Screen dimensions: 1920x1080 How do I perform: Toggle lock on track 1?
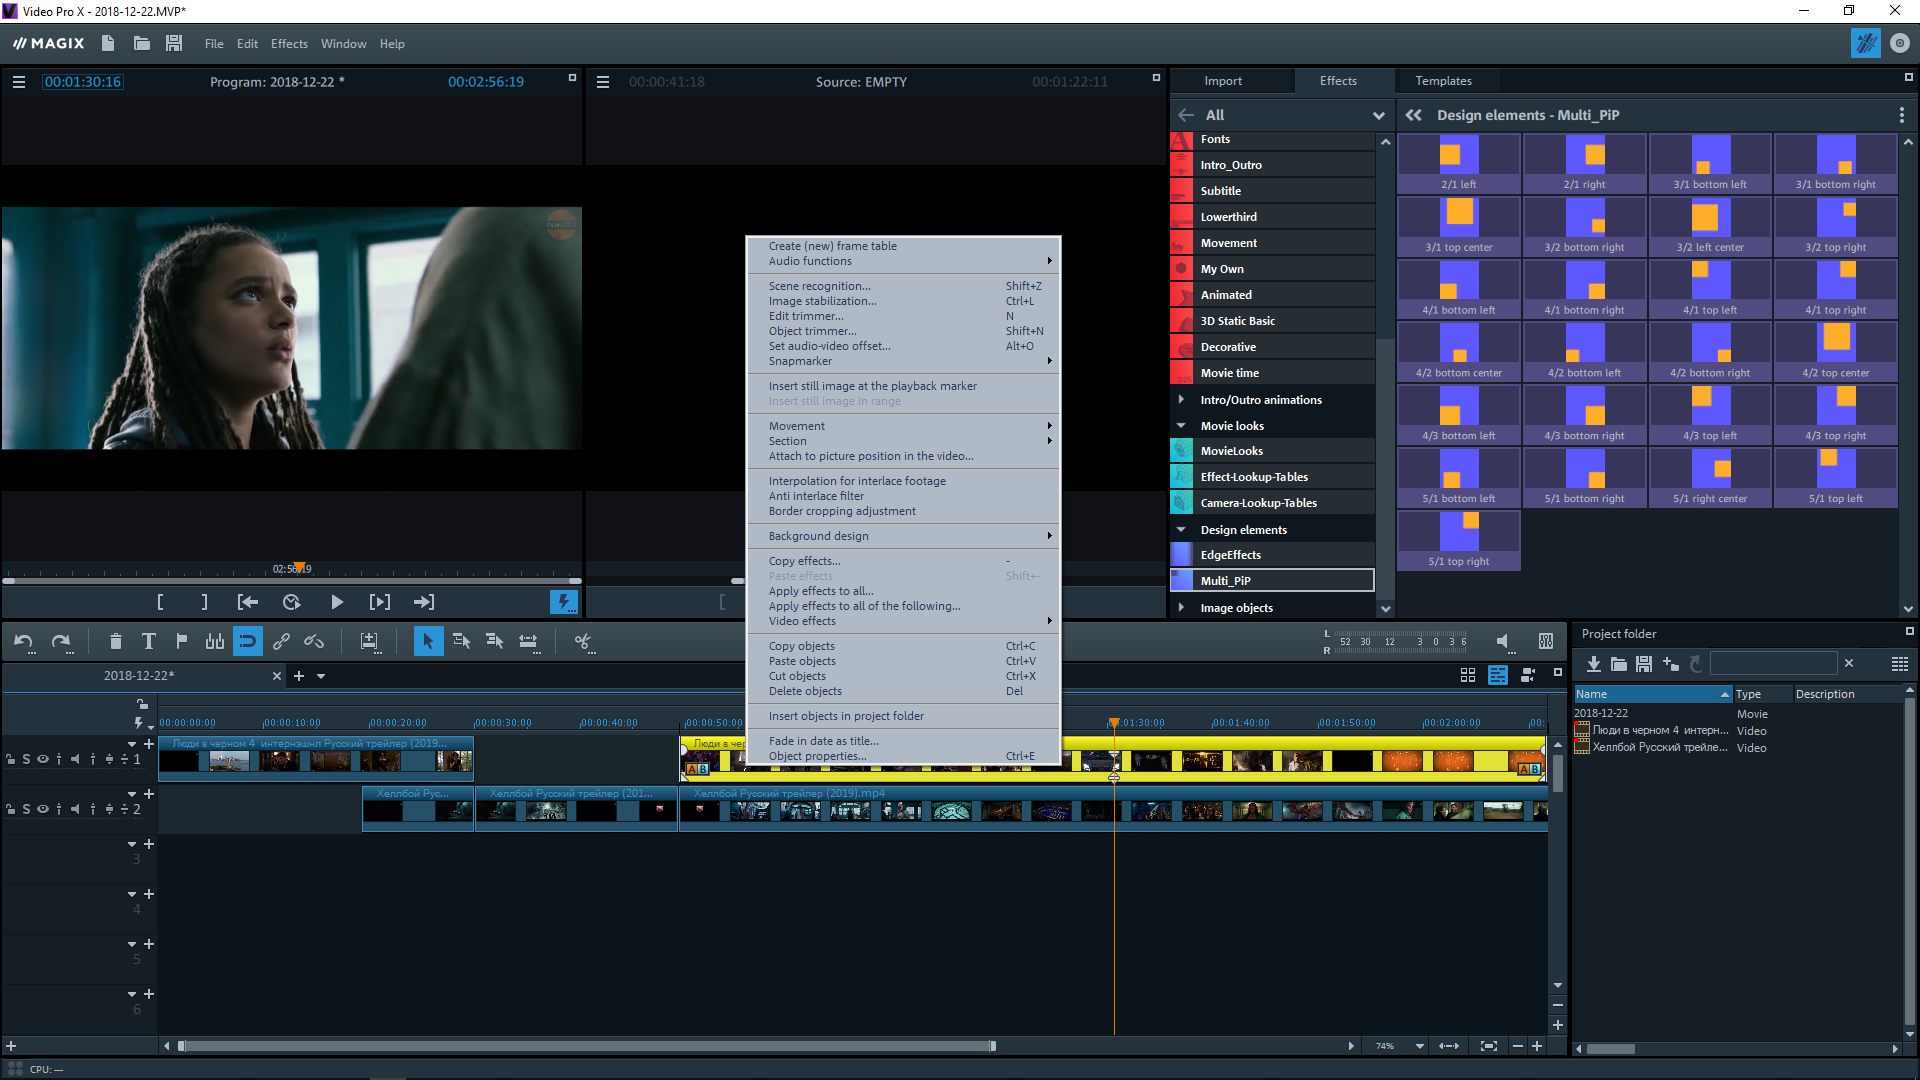pos(11,759)
